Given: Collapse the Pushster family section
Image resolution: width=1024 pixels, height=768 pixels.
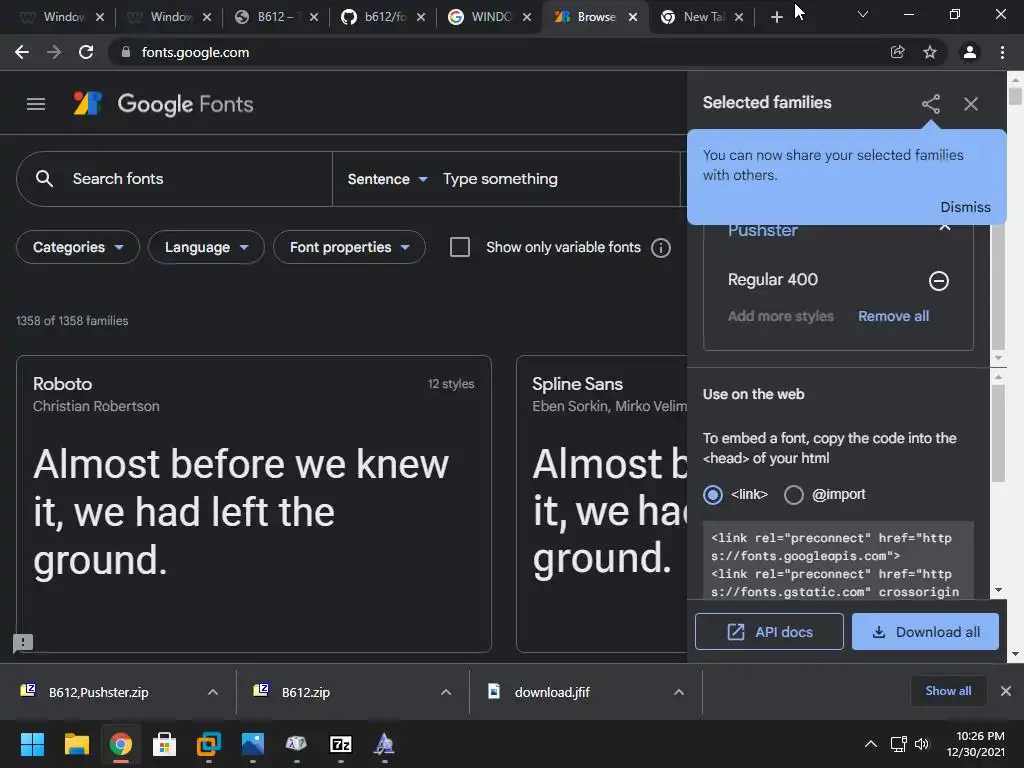Looking at the screenshot, I should (944, 227).
